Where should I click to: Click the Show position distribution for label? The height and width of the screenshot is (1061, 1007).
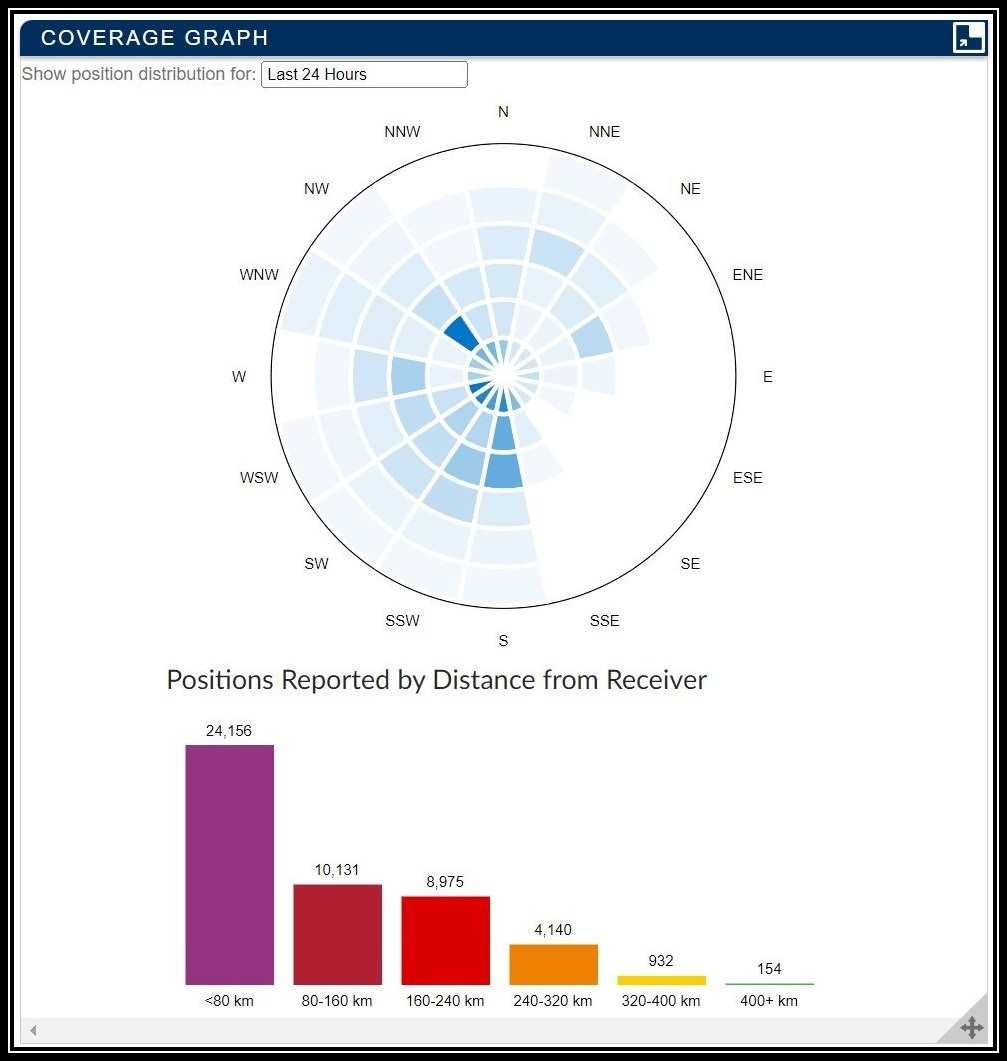pos(139,74)
